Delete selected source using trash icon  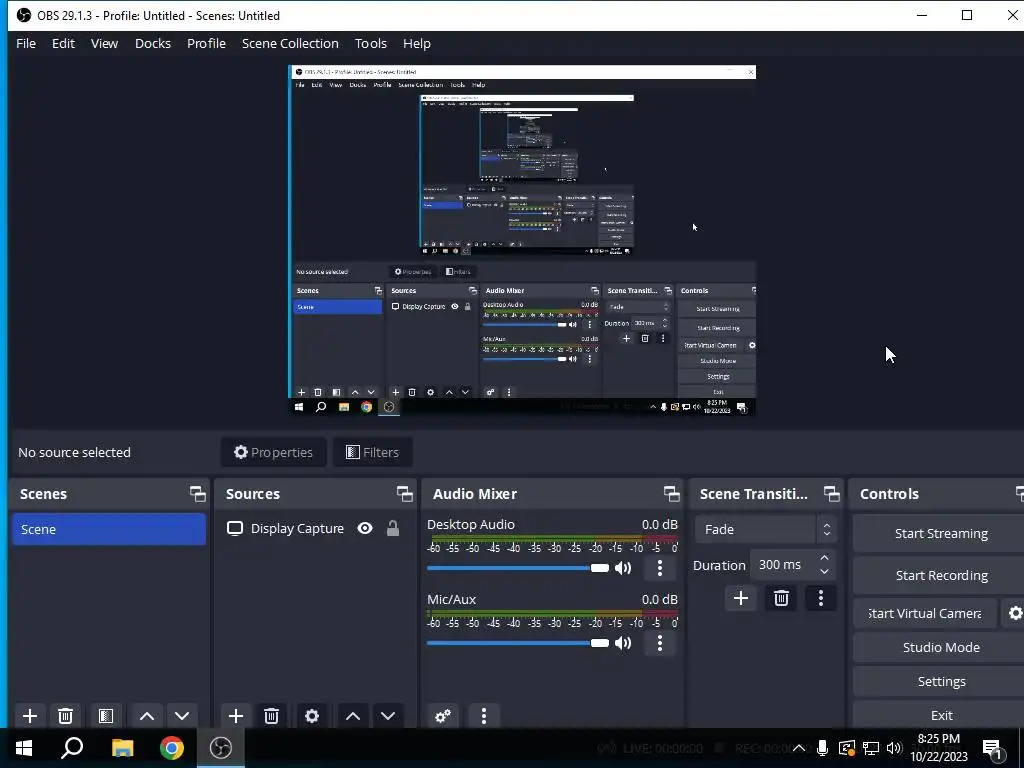[x=272, y=716]
